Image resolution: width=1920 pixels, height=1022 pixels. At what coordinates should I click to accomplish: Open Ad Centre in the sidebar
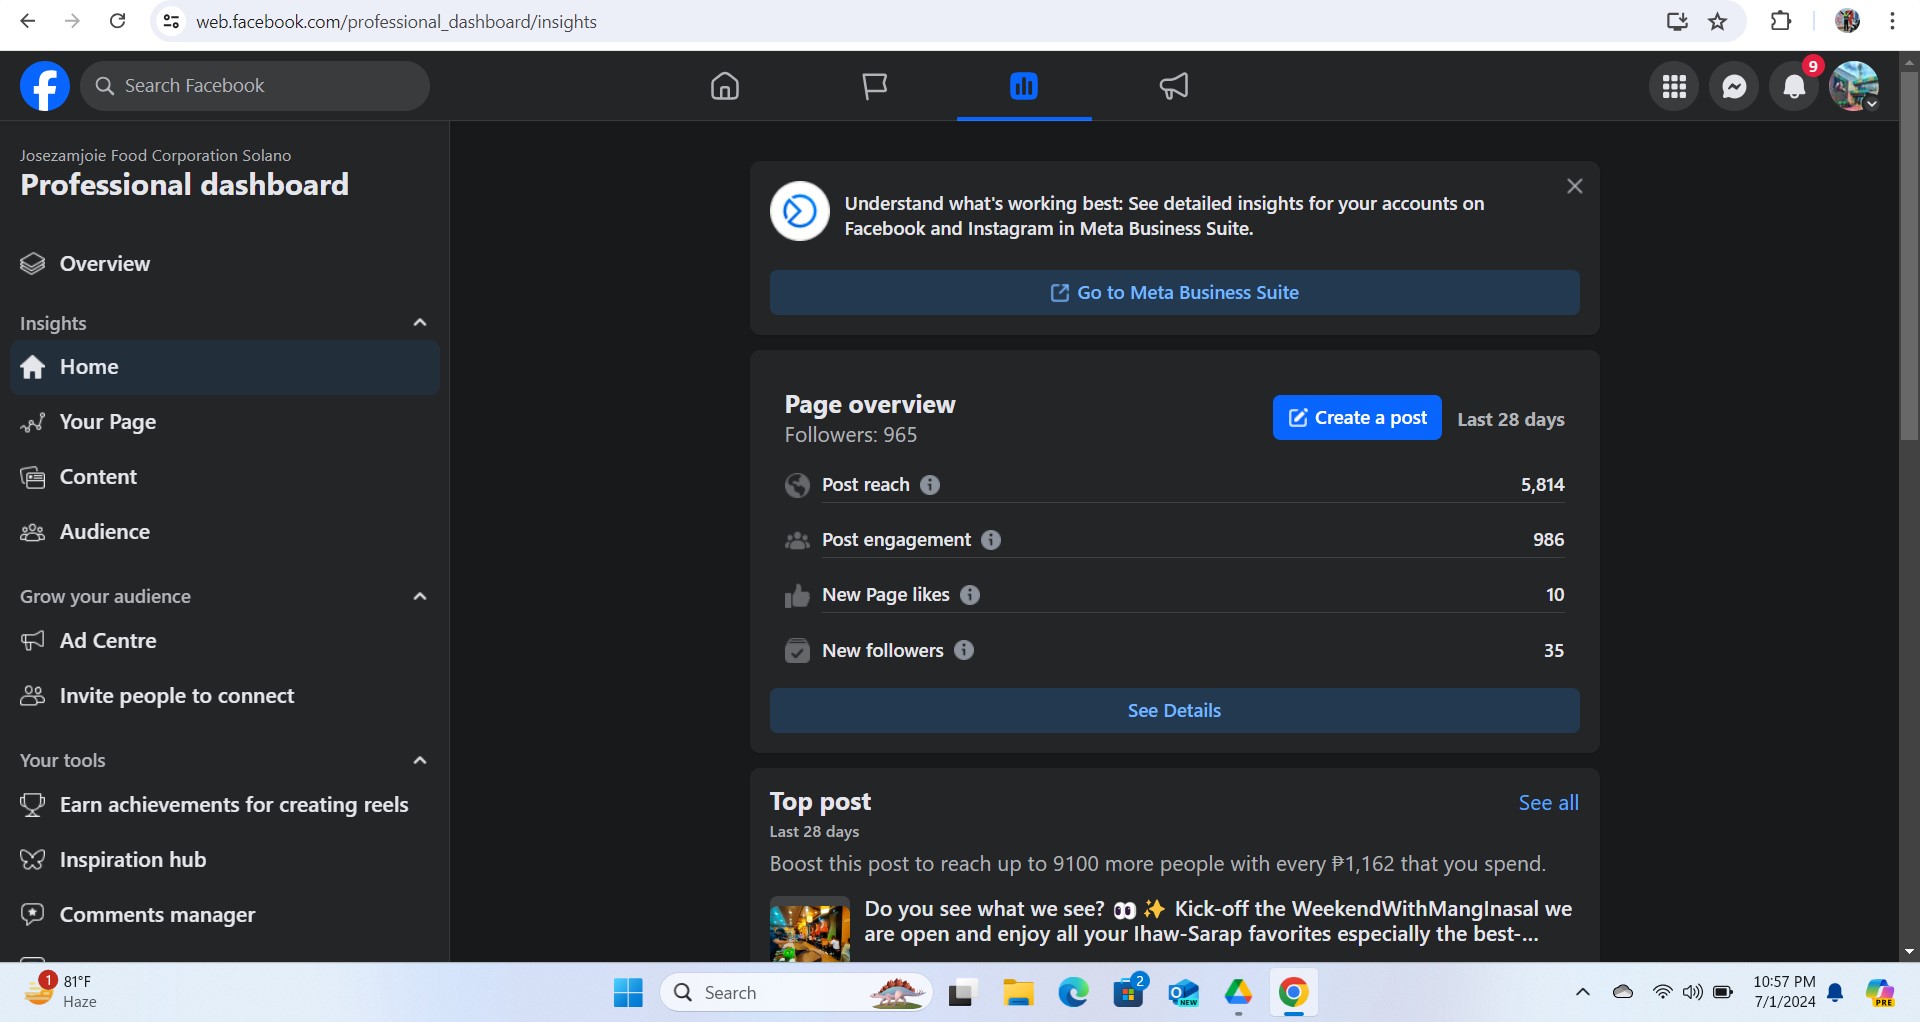pyautogui.click(x=225, y=641)
